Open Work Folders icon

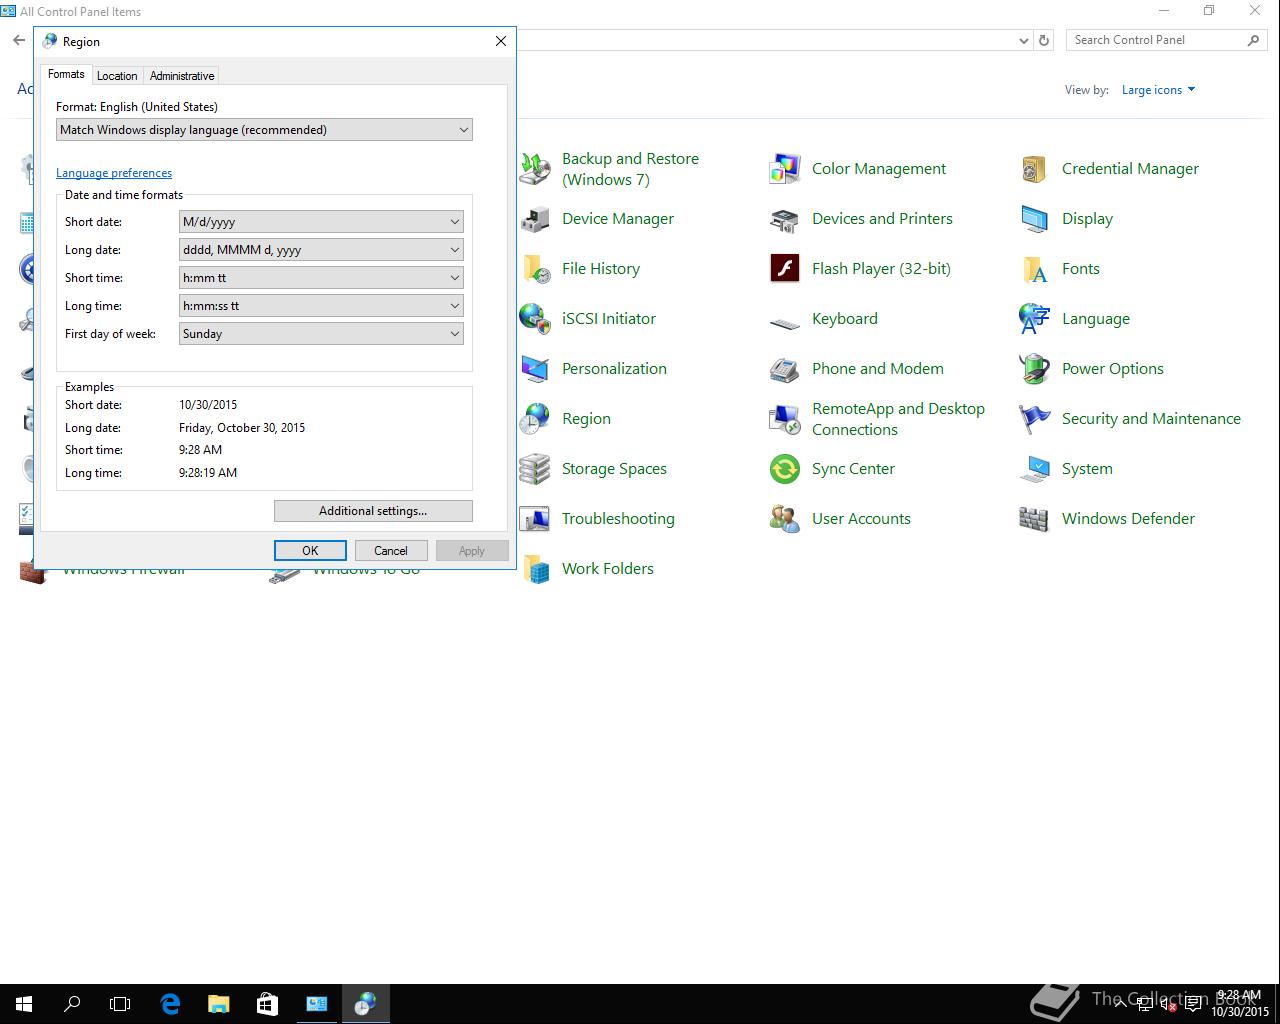tap(535, 569)
